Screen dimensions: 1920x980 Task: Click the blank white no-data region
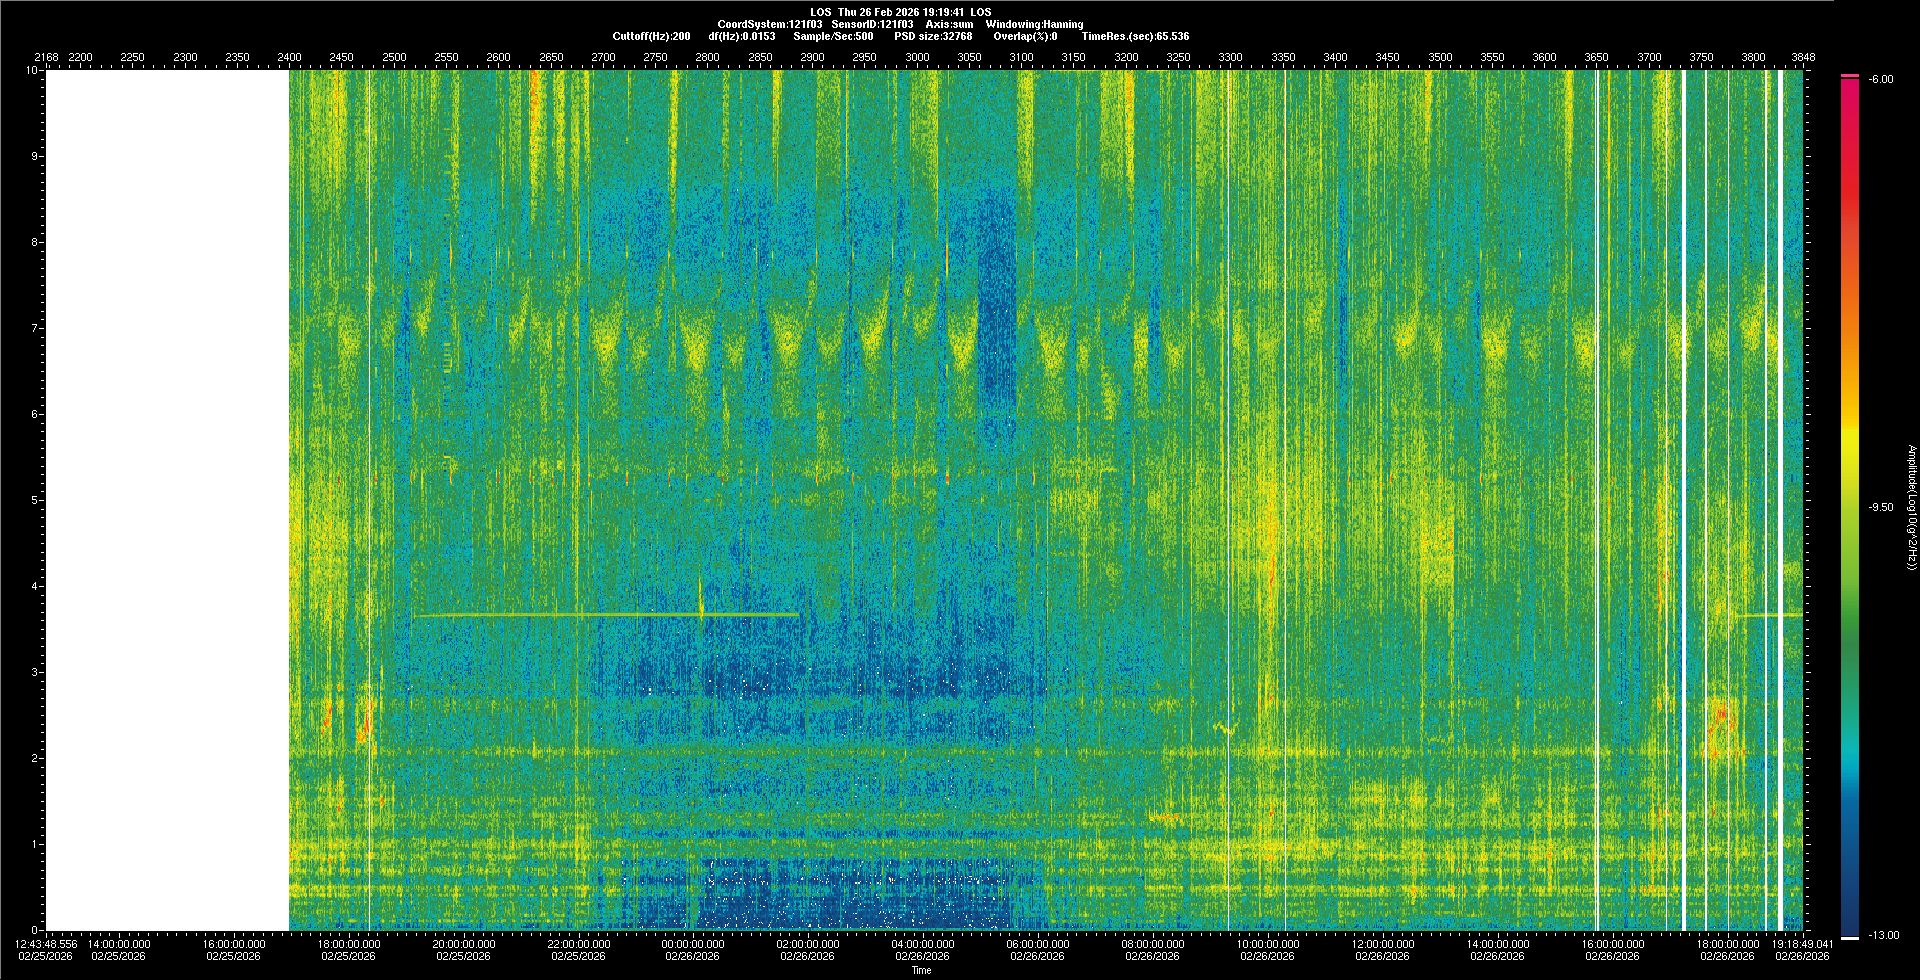[x=167, y=500]
